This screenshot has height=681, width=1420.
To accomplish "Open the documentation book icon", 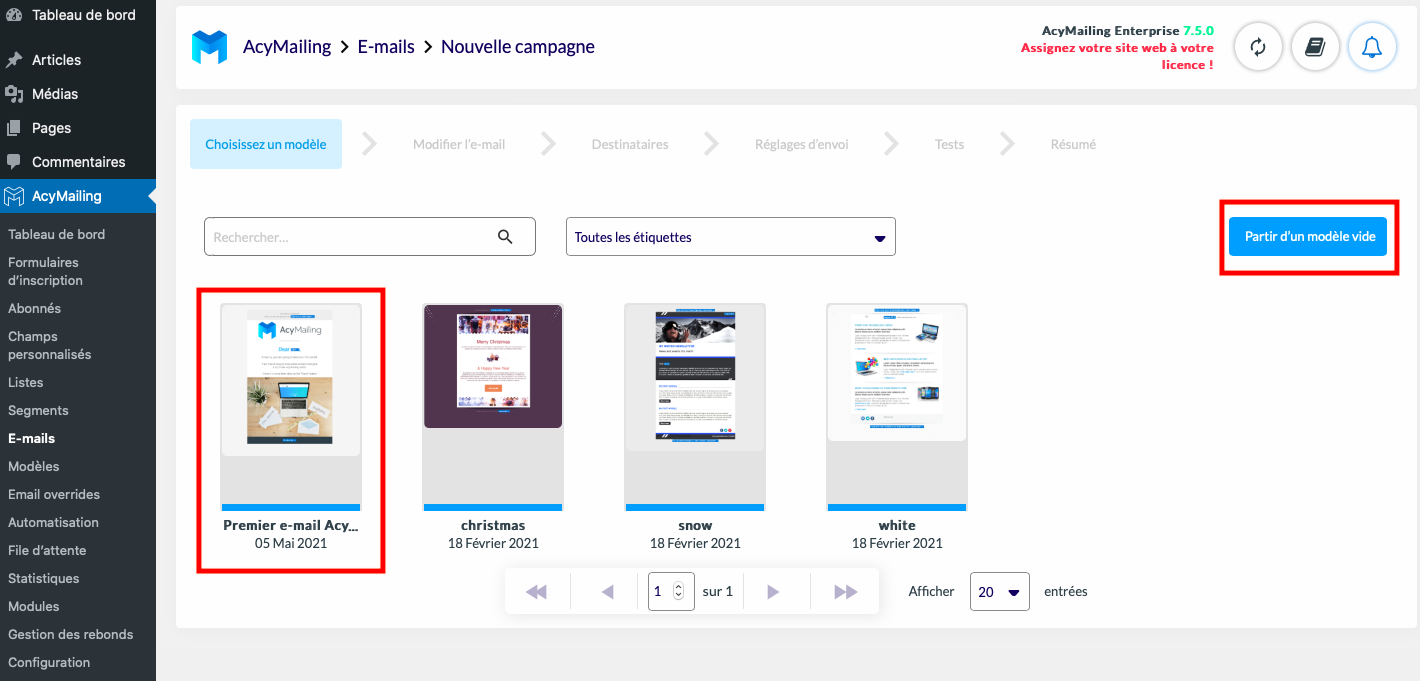I will click(1315, 47).
